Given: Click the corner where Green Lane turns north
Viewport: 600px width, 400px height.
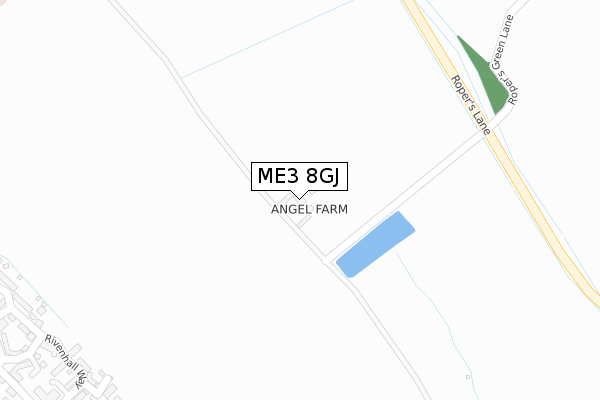Looking at the screenshot, I should click(512, 108).
